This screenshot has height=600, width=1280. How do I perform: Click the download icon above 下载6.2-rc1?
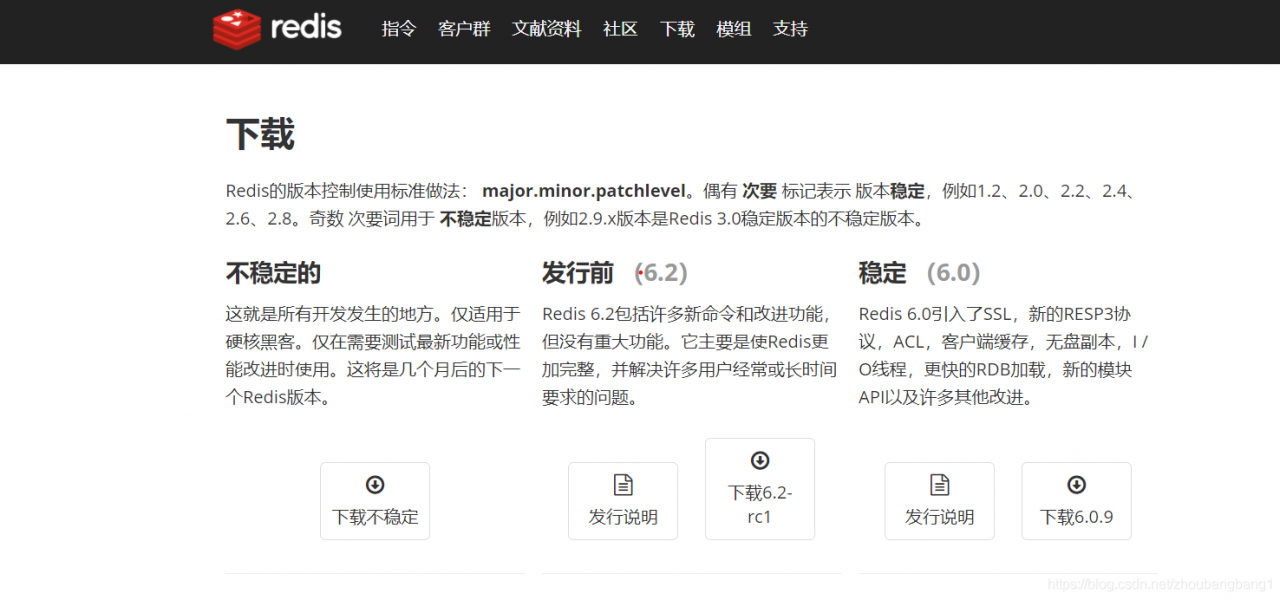click(x=760, y=461)
